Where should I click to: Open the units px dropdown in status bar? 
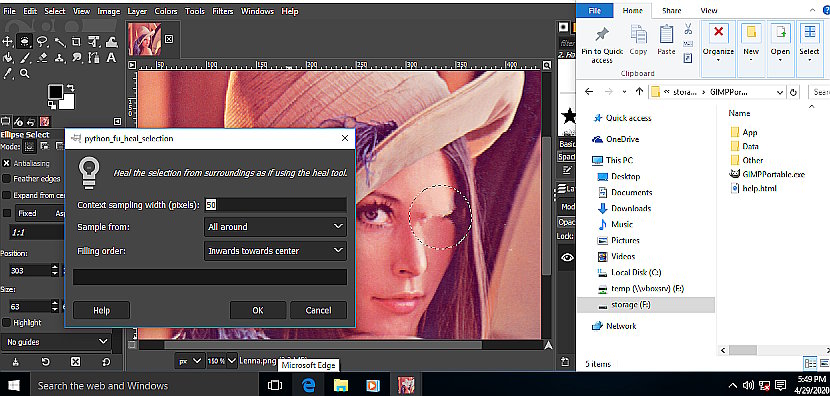190,361
